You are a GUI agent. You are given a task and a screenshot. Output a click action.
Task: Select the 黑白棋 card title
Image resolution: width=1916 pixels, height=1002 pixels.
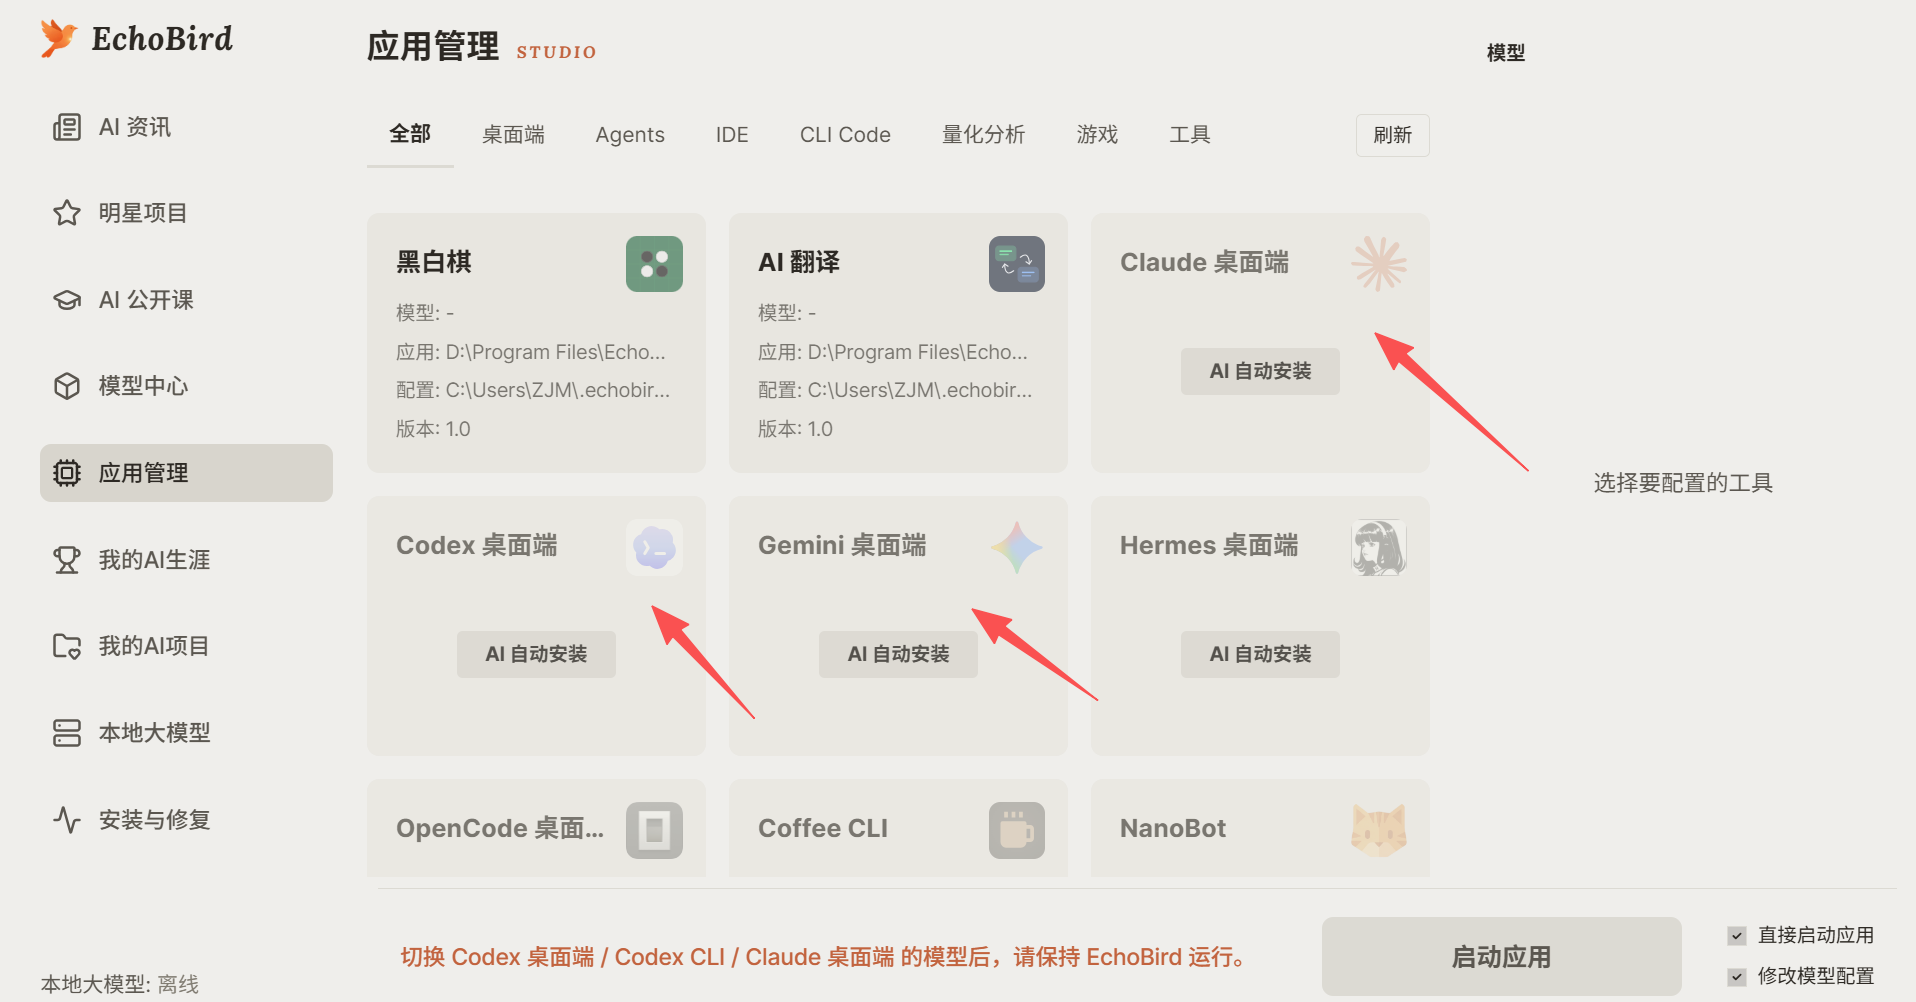click(x=434, y=262)
